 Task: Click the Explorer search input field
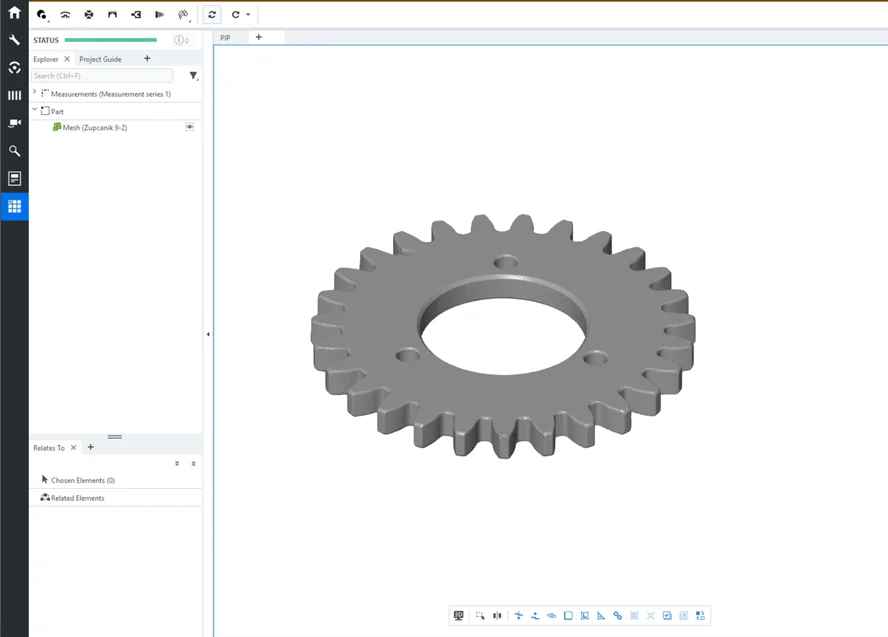[x=102, y=76]
